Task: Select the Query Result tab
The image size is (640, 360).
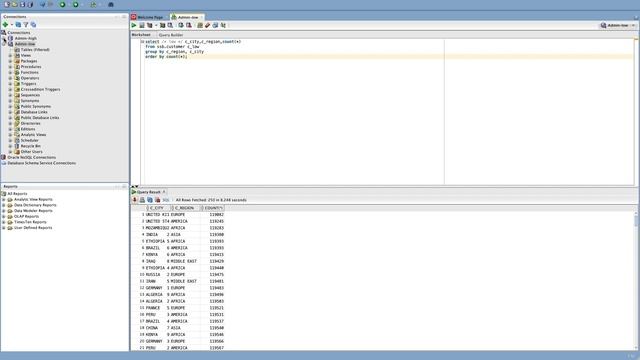Action: coord(149,192)
